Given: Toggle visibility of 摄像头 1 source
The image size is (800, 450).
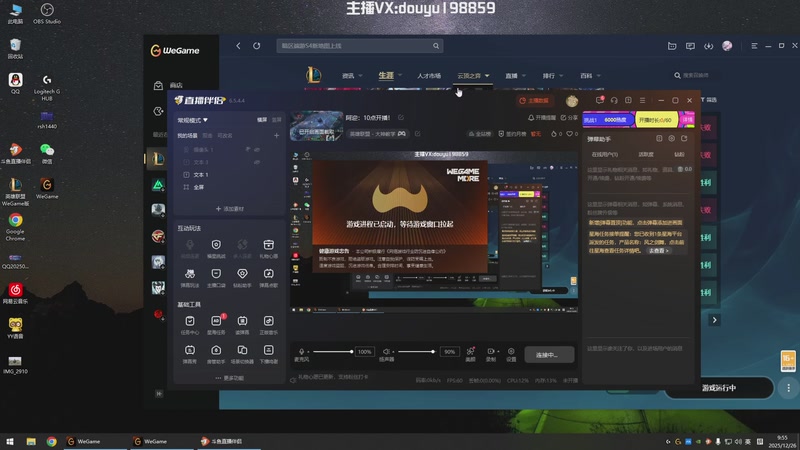Looking at the screenshot, I should point(257,149).
